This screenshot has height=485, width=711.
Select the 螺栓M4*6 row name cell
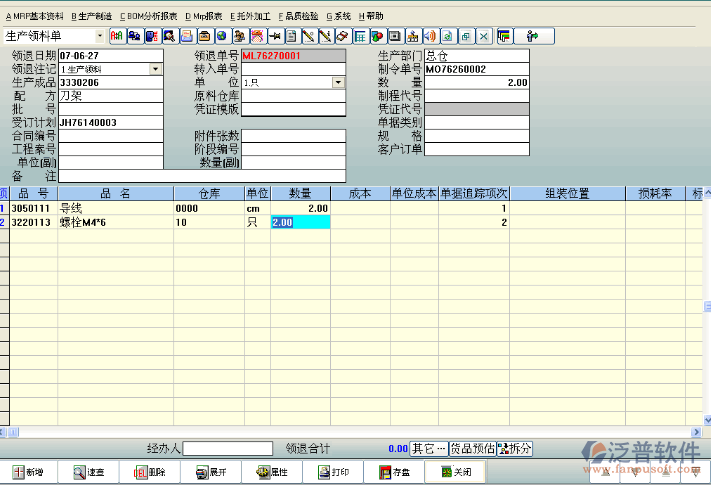point(115,222)
